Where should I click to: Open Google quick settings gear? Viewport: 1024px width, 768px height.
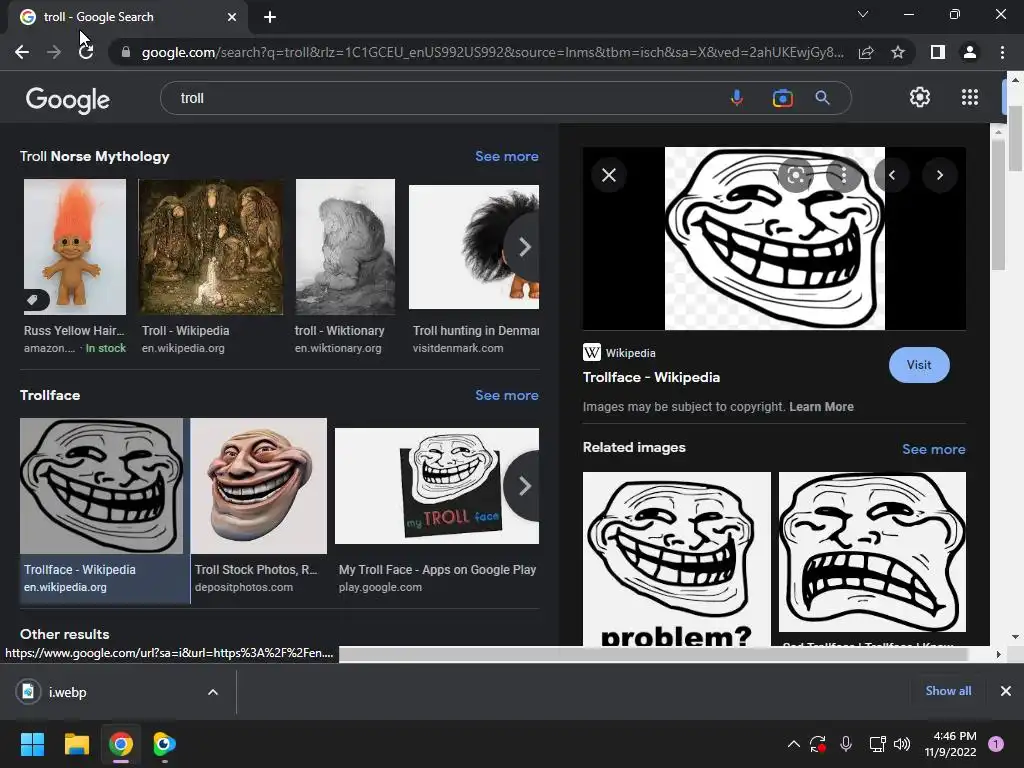pyautogui.click(x=920, y=97)
